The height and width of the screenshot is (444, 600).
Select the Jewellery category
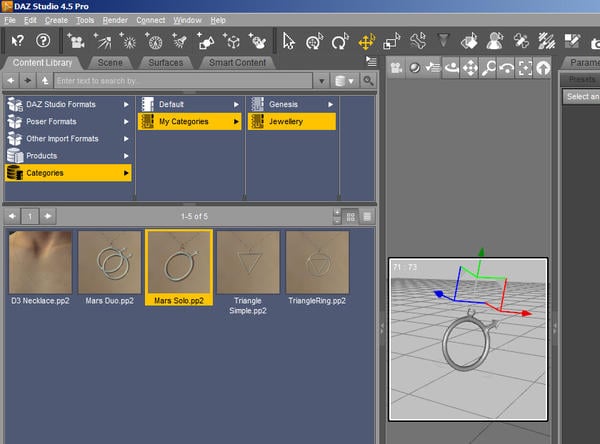tap(292, 122)
